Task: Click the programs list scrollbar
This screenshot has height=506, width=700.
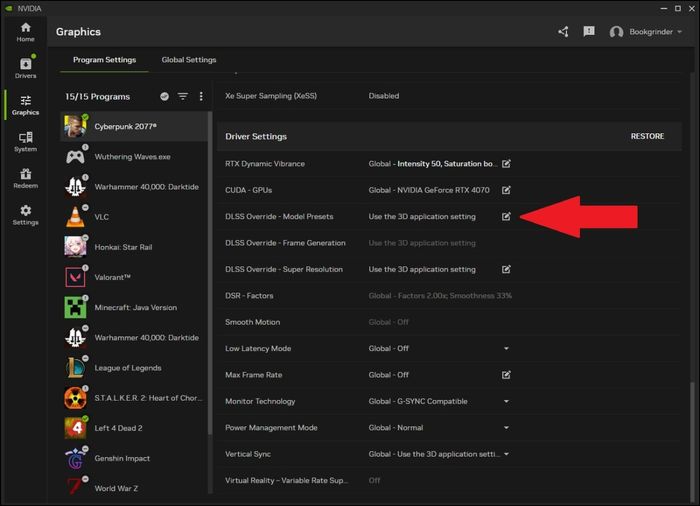Action: coord(210,273)
